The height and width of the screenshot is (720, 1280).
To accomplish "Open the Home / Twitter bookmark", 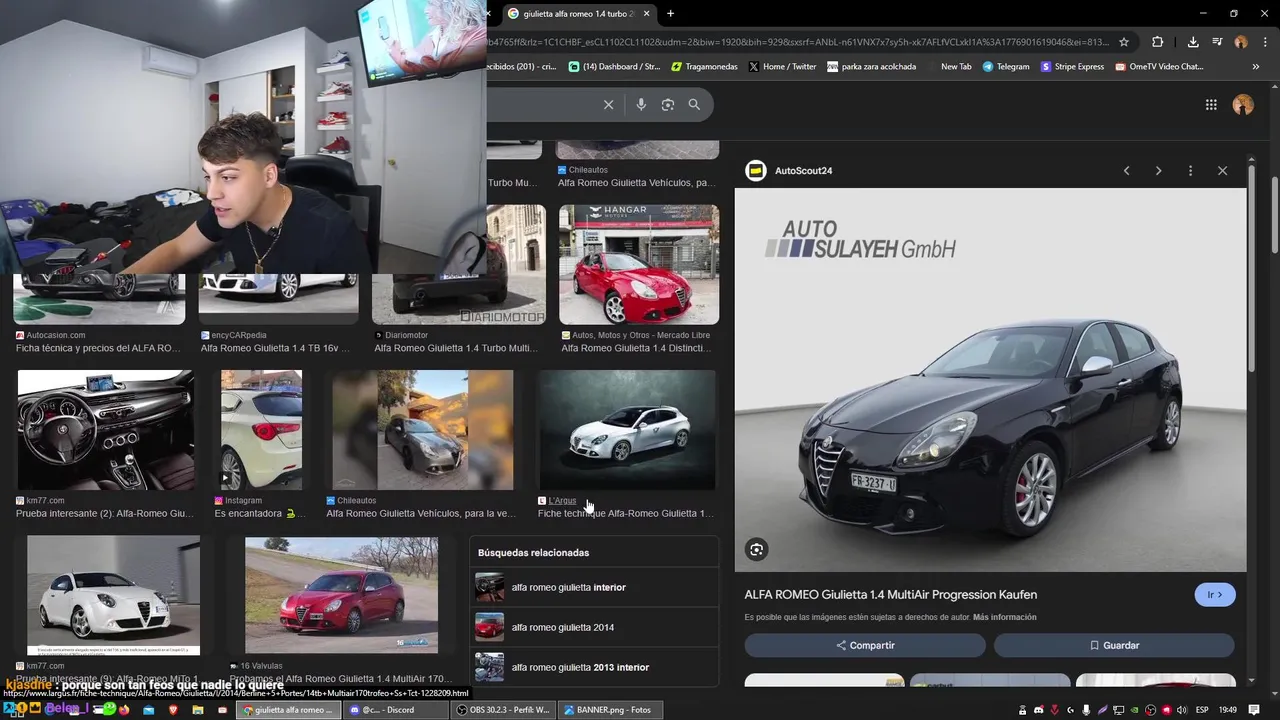I will [782, 67].
